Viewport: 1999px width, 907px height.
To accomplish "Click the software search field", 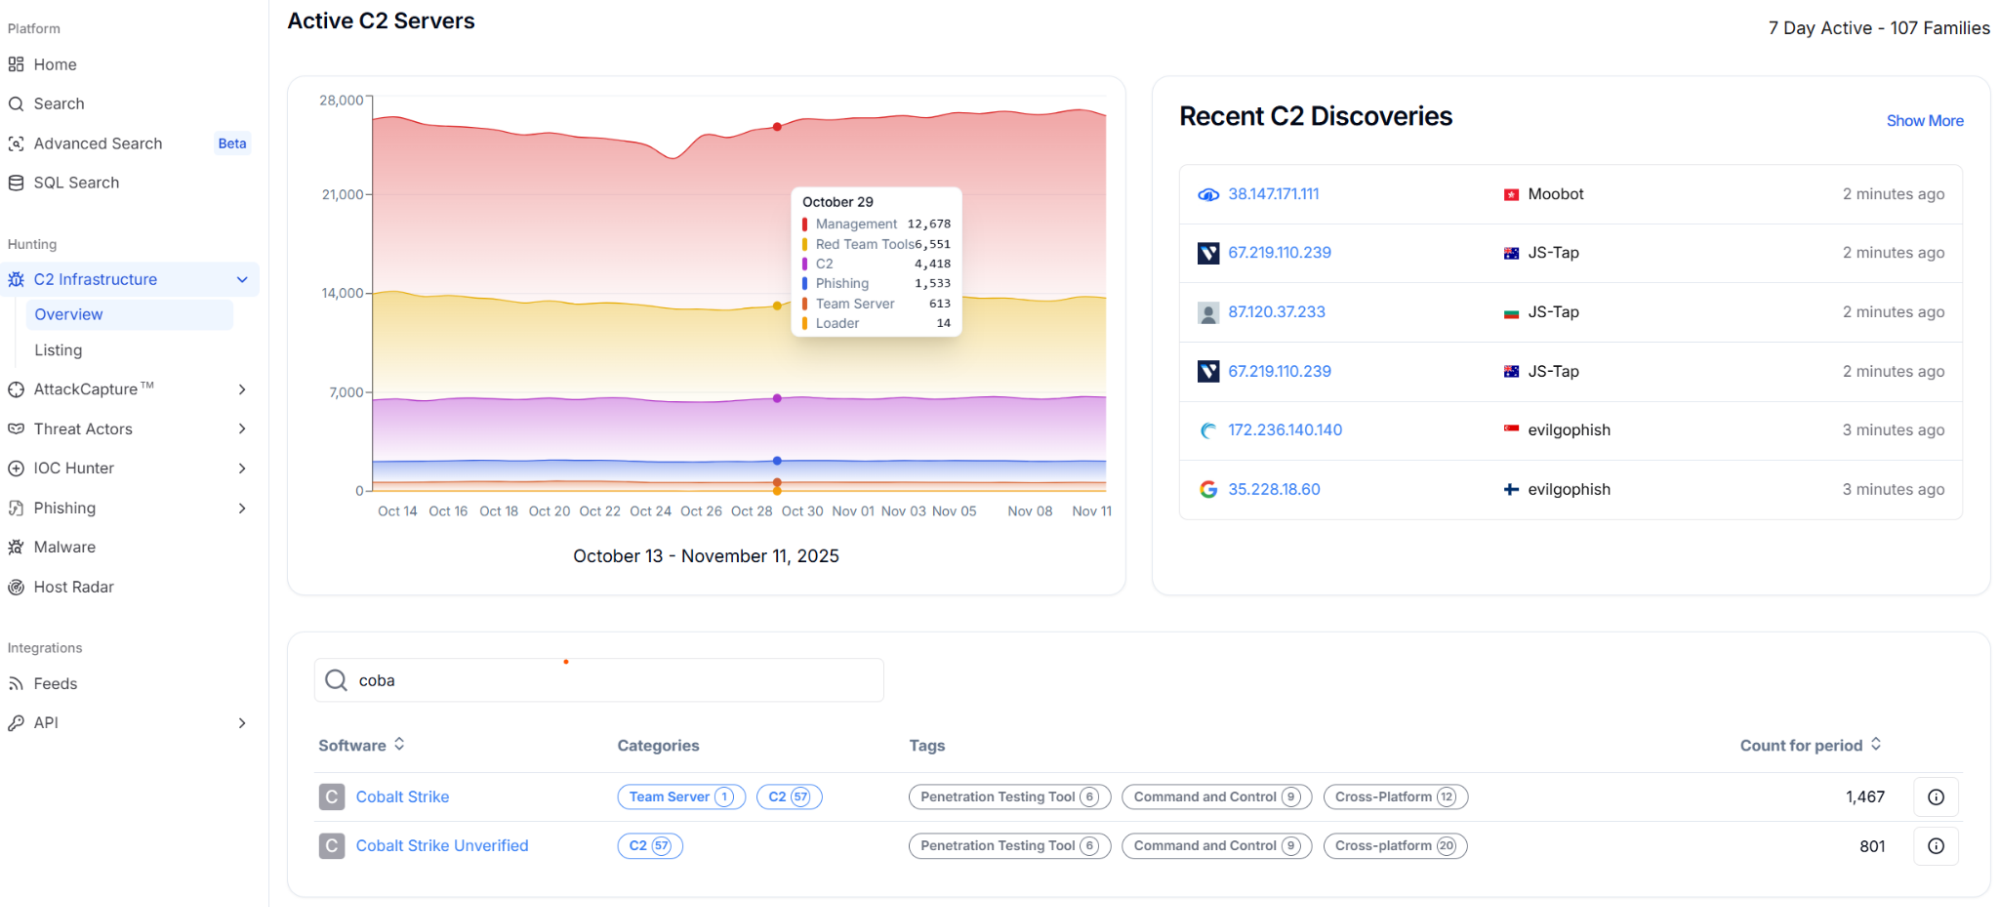I will click(x=600, y=681).
